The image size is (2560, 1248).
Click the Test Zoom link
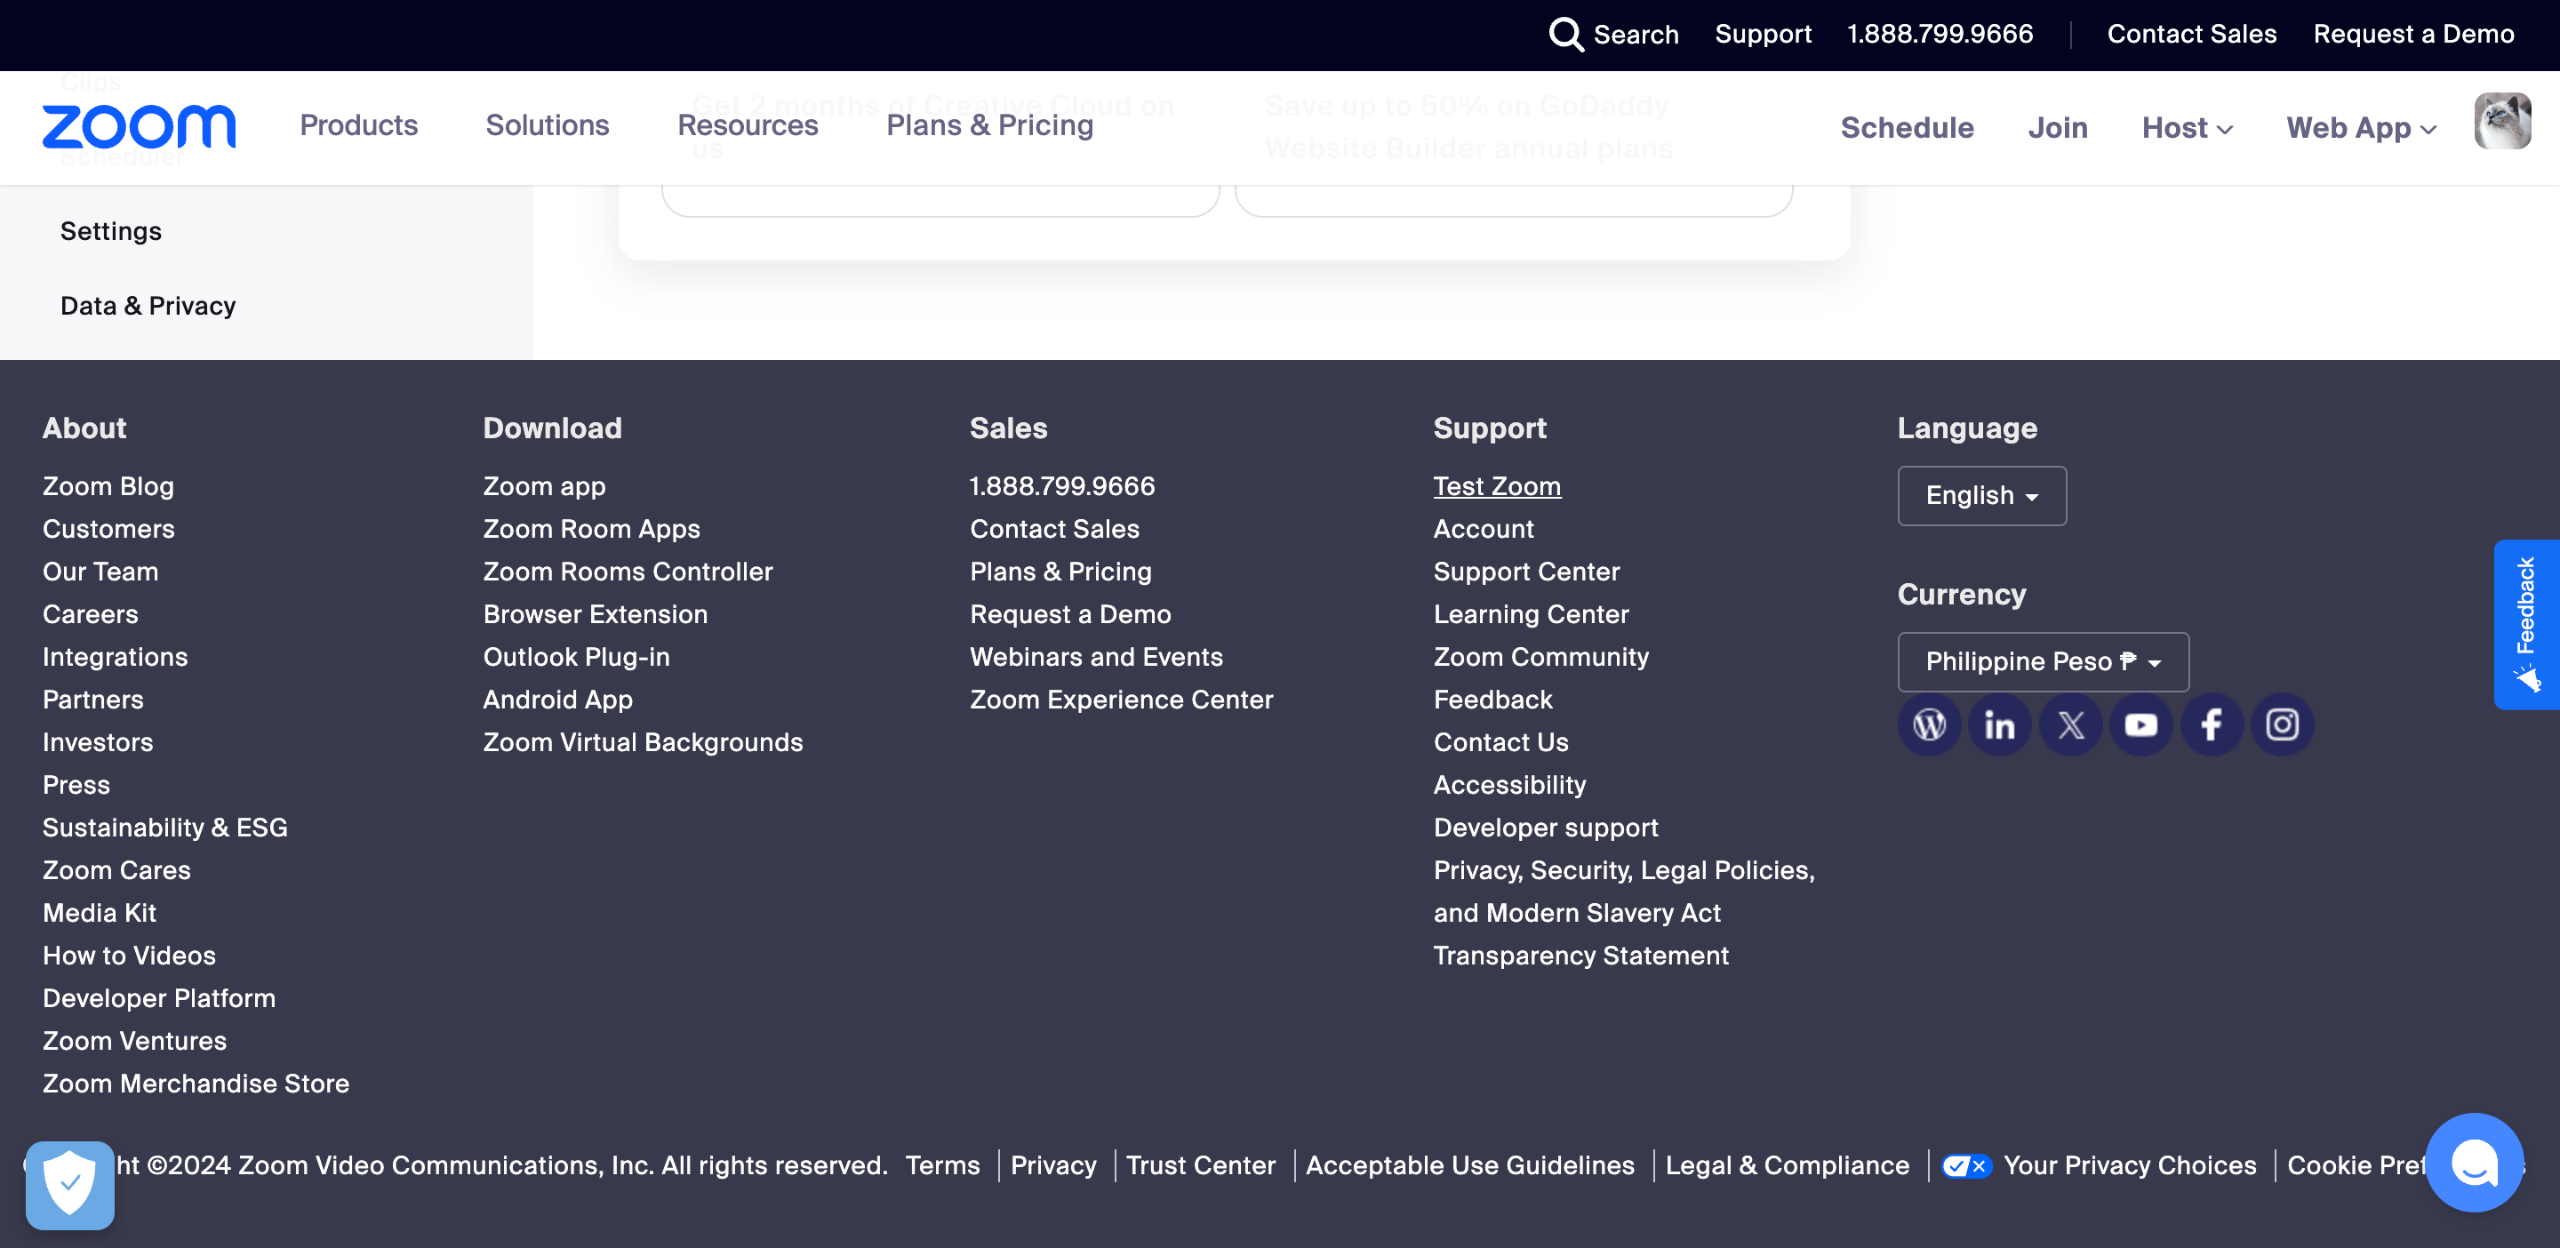point(1497,486)
